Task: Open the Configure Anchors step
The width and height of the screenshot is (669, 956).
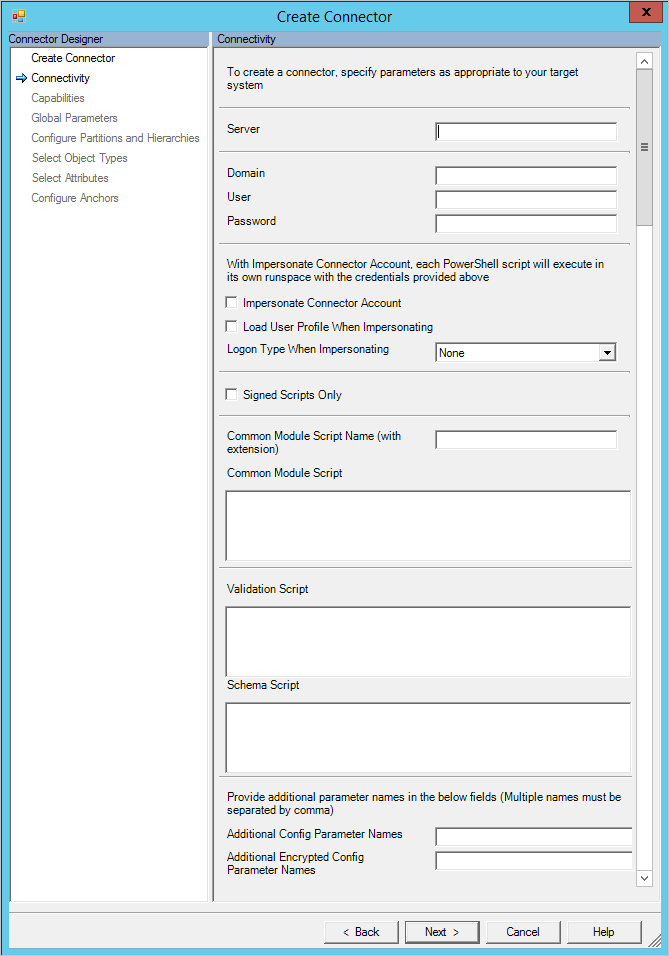Action: [x=75, y=198]
